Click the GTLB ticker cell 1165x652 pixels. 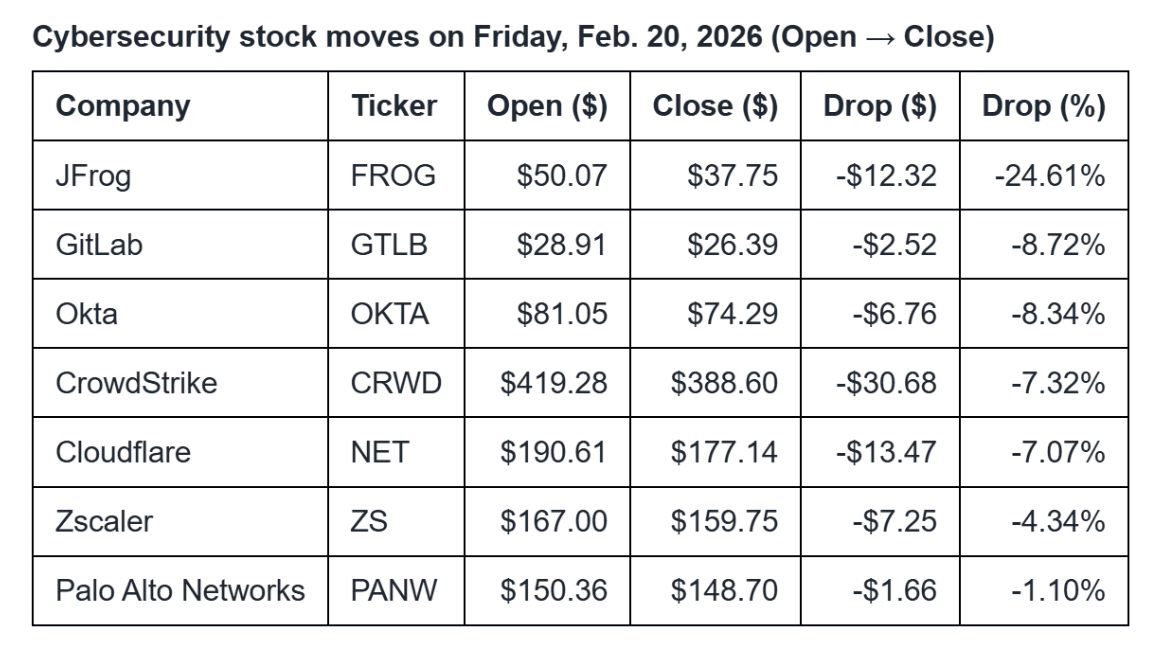(389, 245)
